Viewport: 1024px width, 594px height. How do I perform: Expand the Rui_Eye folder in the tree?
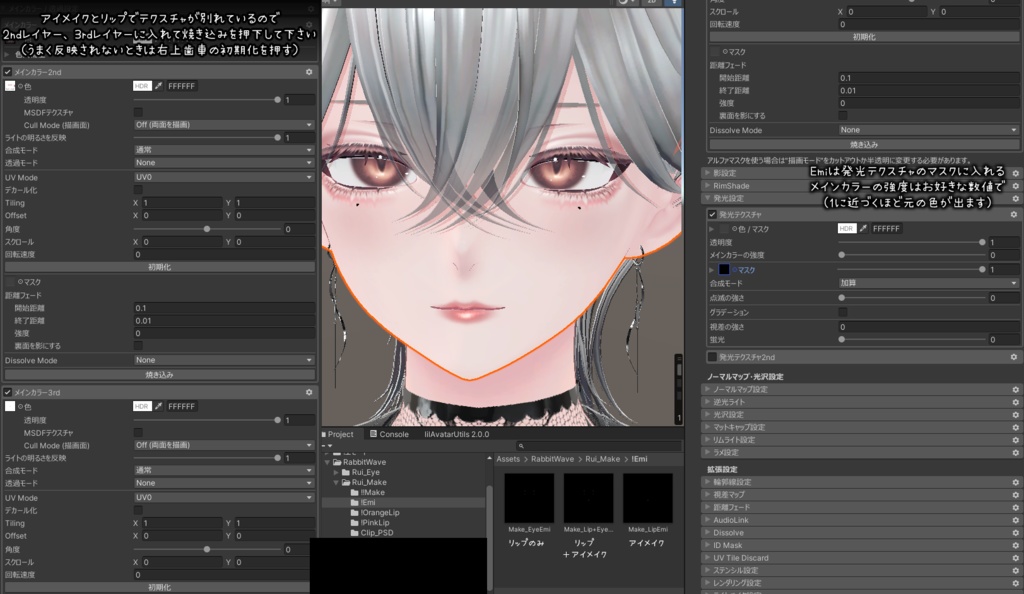[335, 472]
